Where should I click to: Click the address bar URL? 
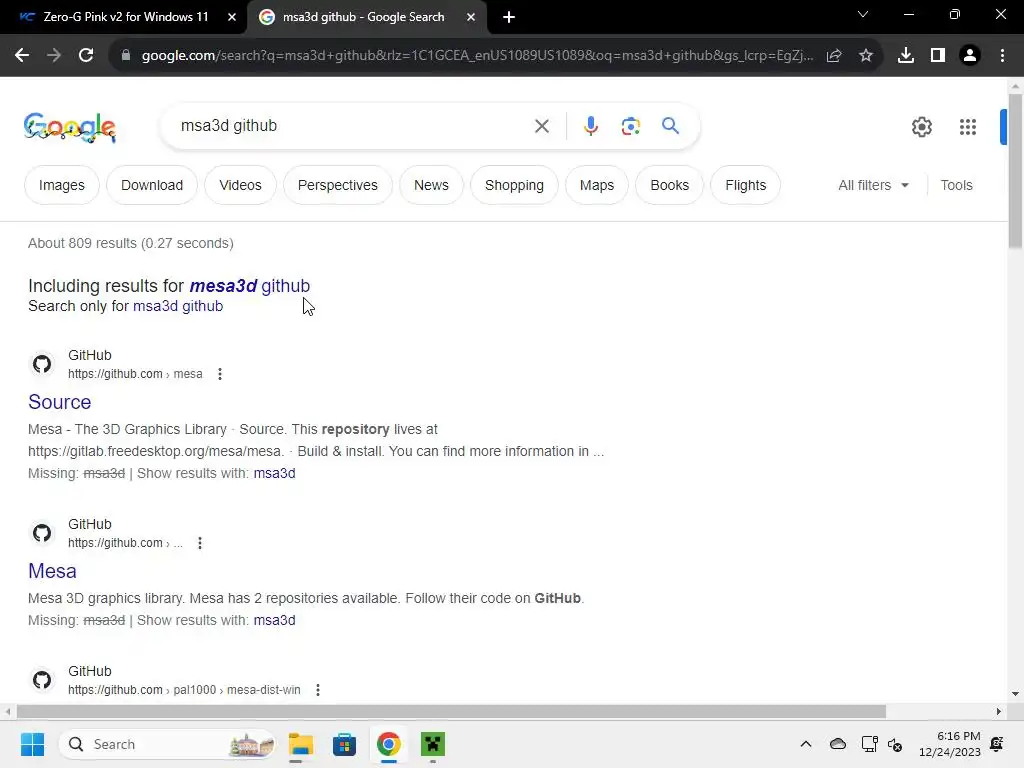point(477,56)
